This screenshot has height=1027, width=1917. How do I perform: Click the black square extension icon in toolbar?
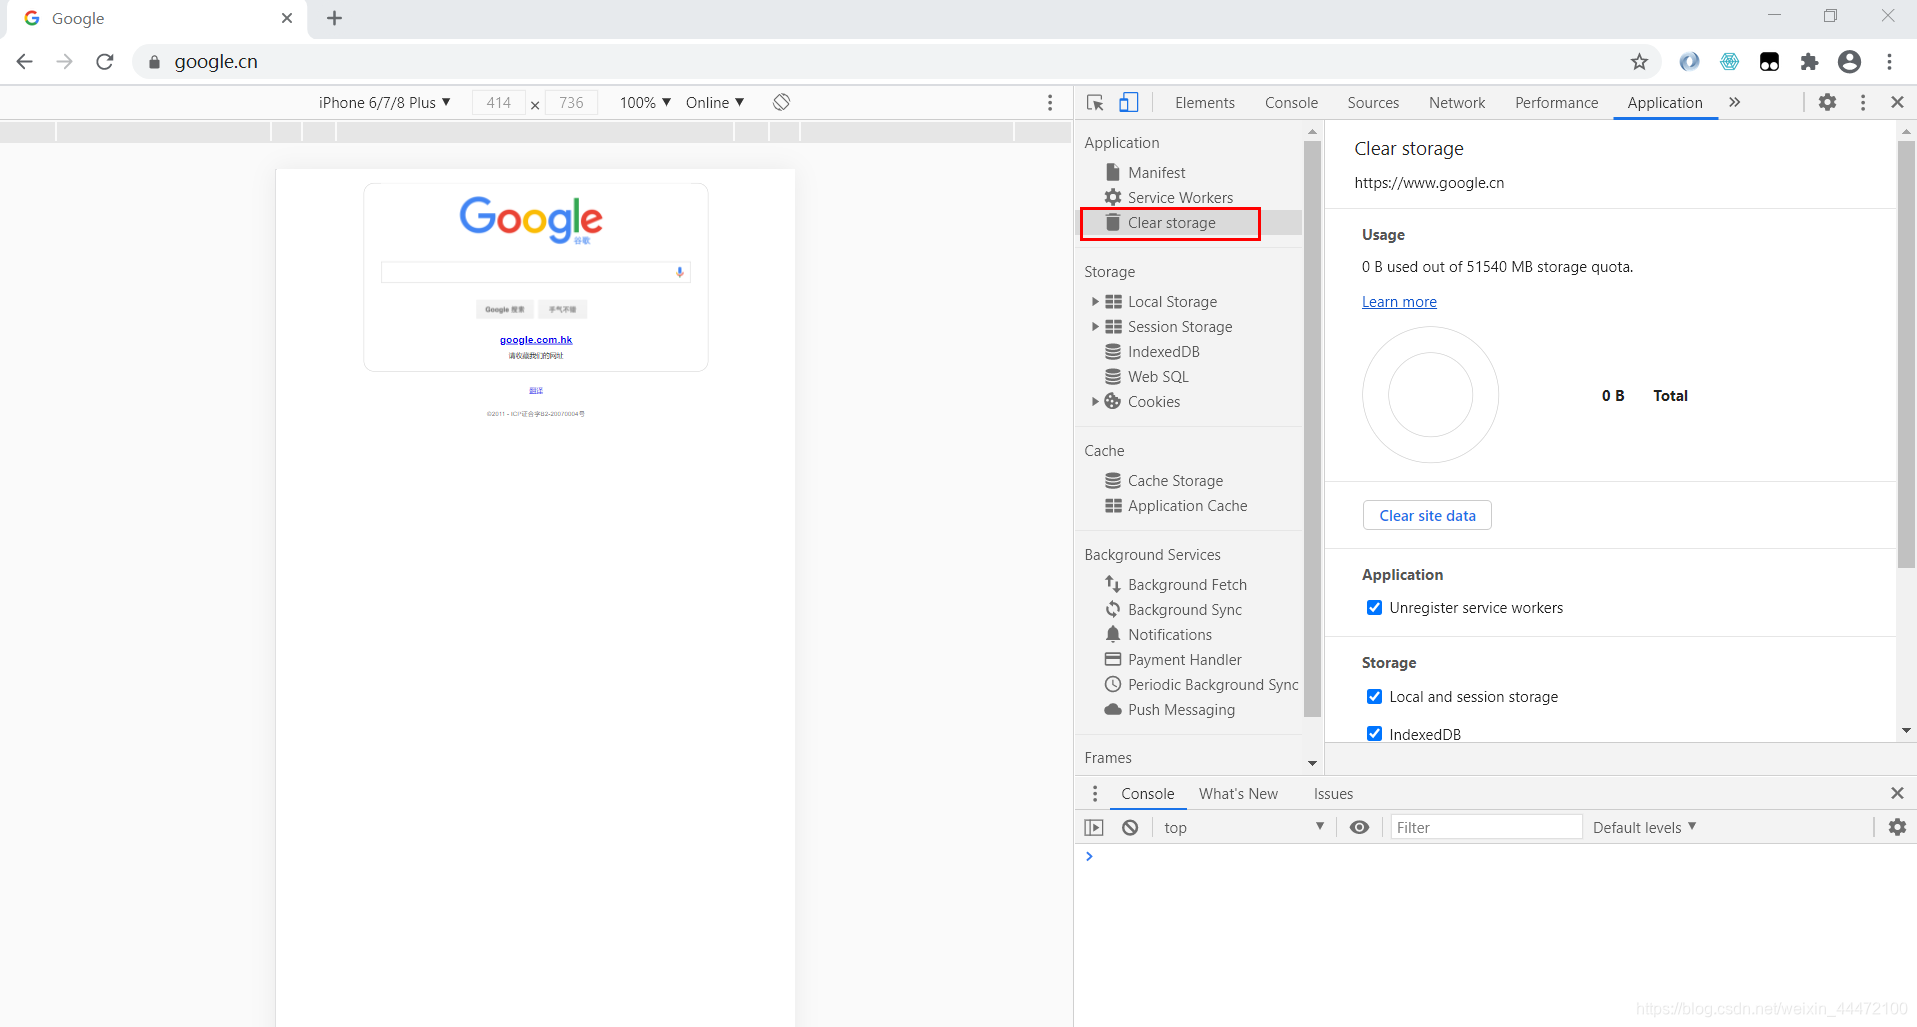point(1769,62)
